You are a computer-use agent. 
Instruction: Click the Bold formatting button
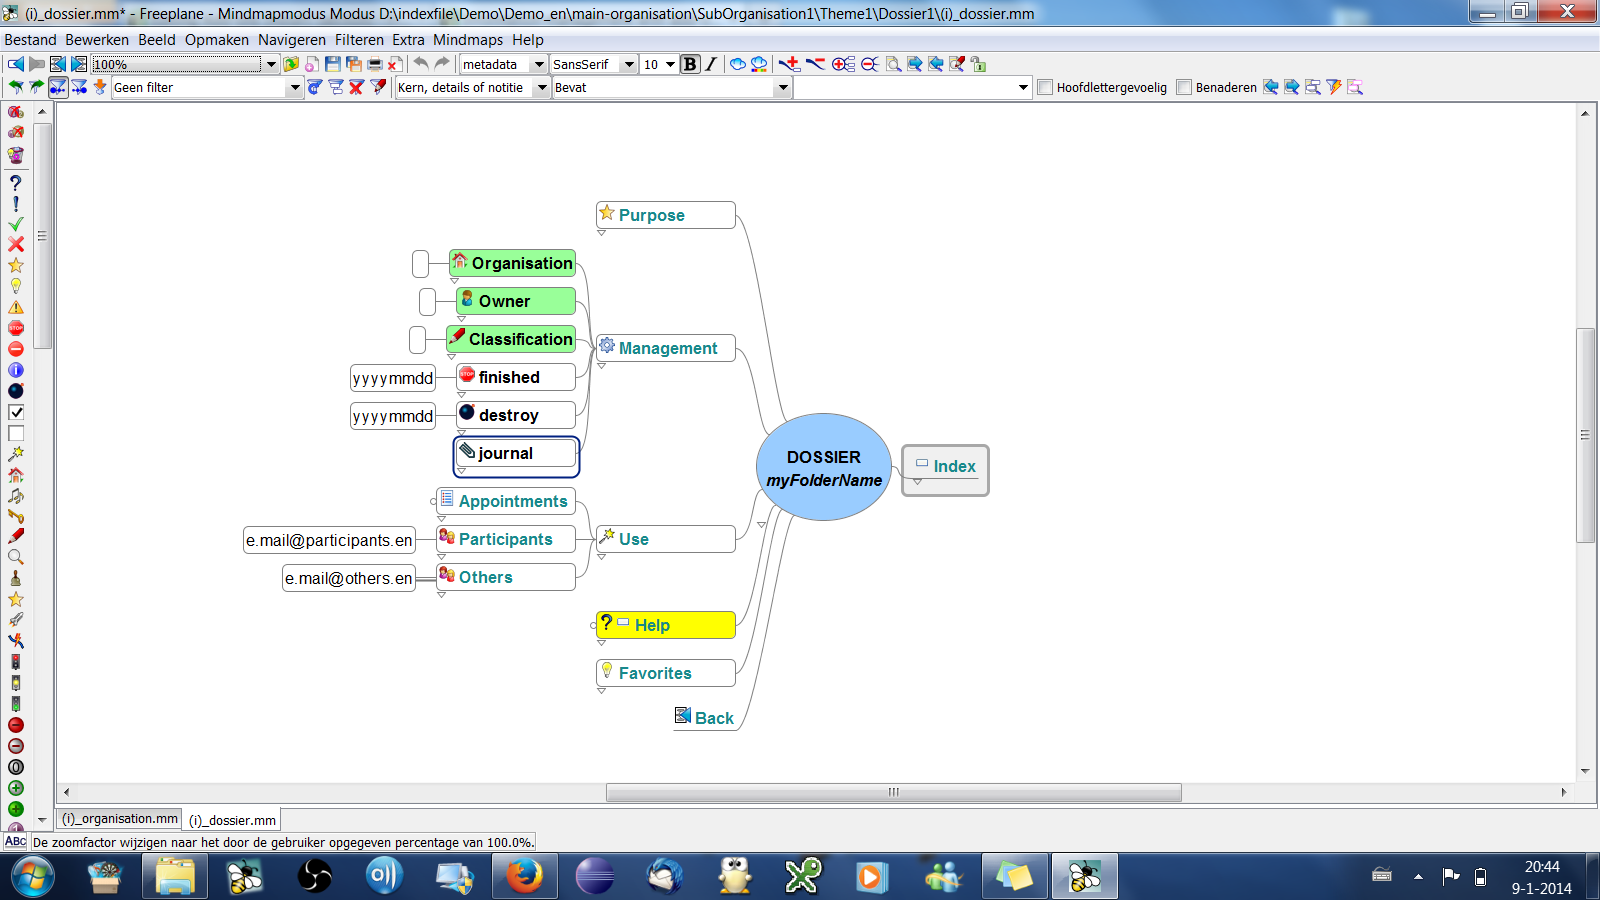pos(690,64)
